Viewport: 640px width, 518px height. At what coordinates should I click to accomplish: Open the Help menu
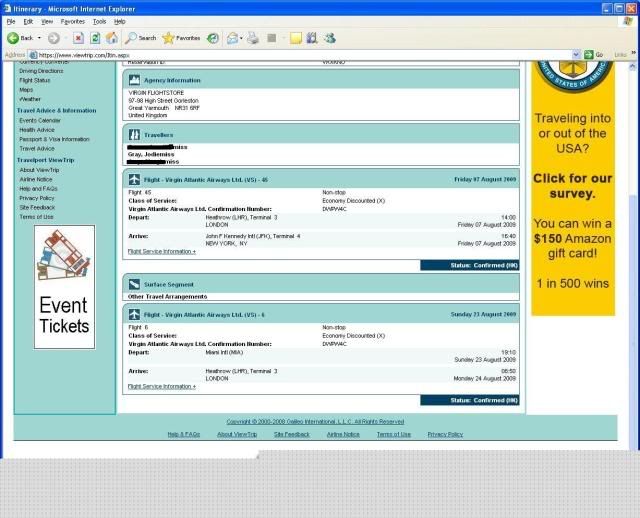pos(119,21)
